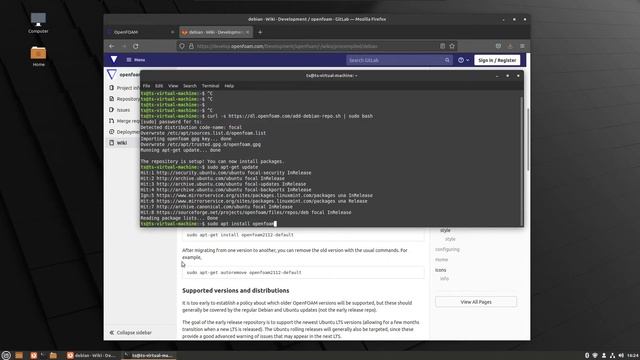Click the padlock site security icon
Screen dimensions: 640x360
point(191,46)
